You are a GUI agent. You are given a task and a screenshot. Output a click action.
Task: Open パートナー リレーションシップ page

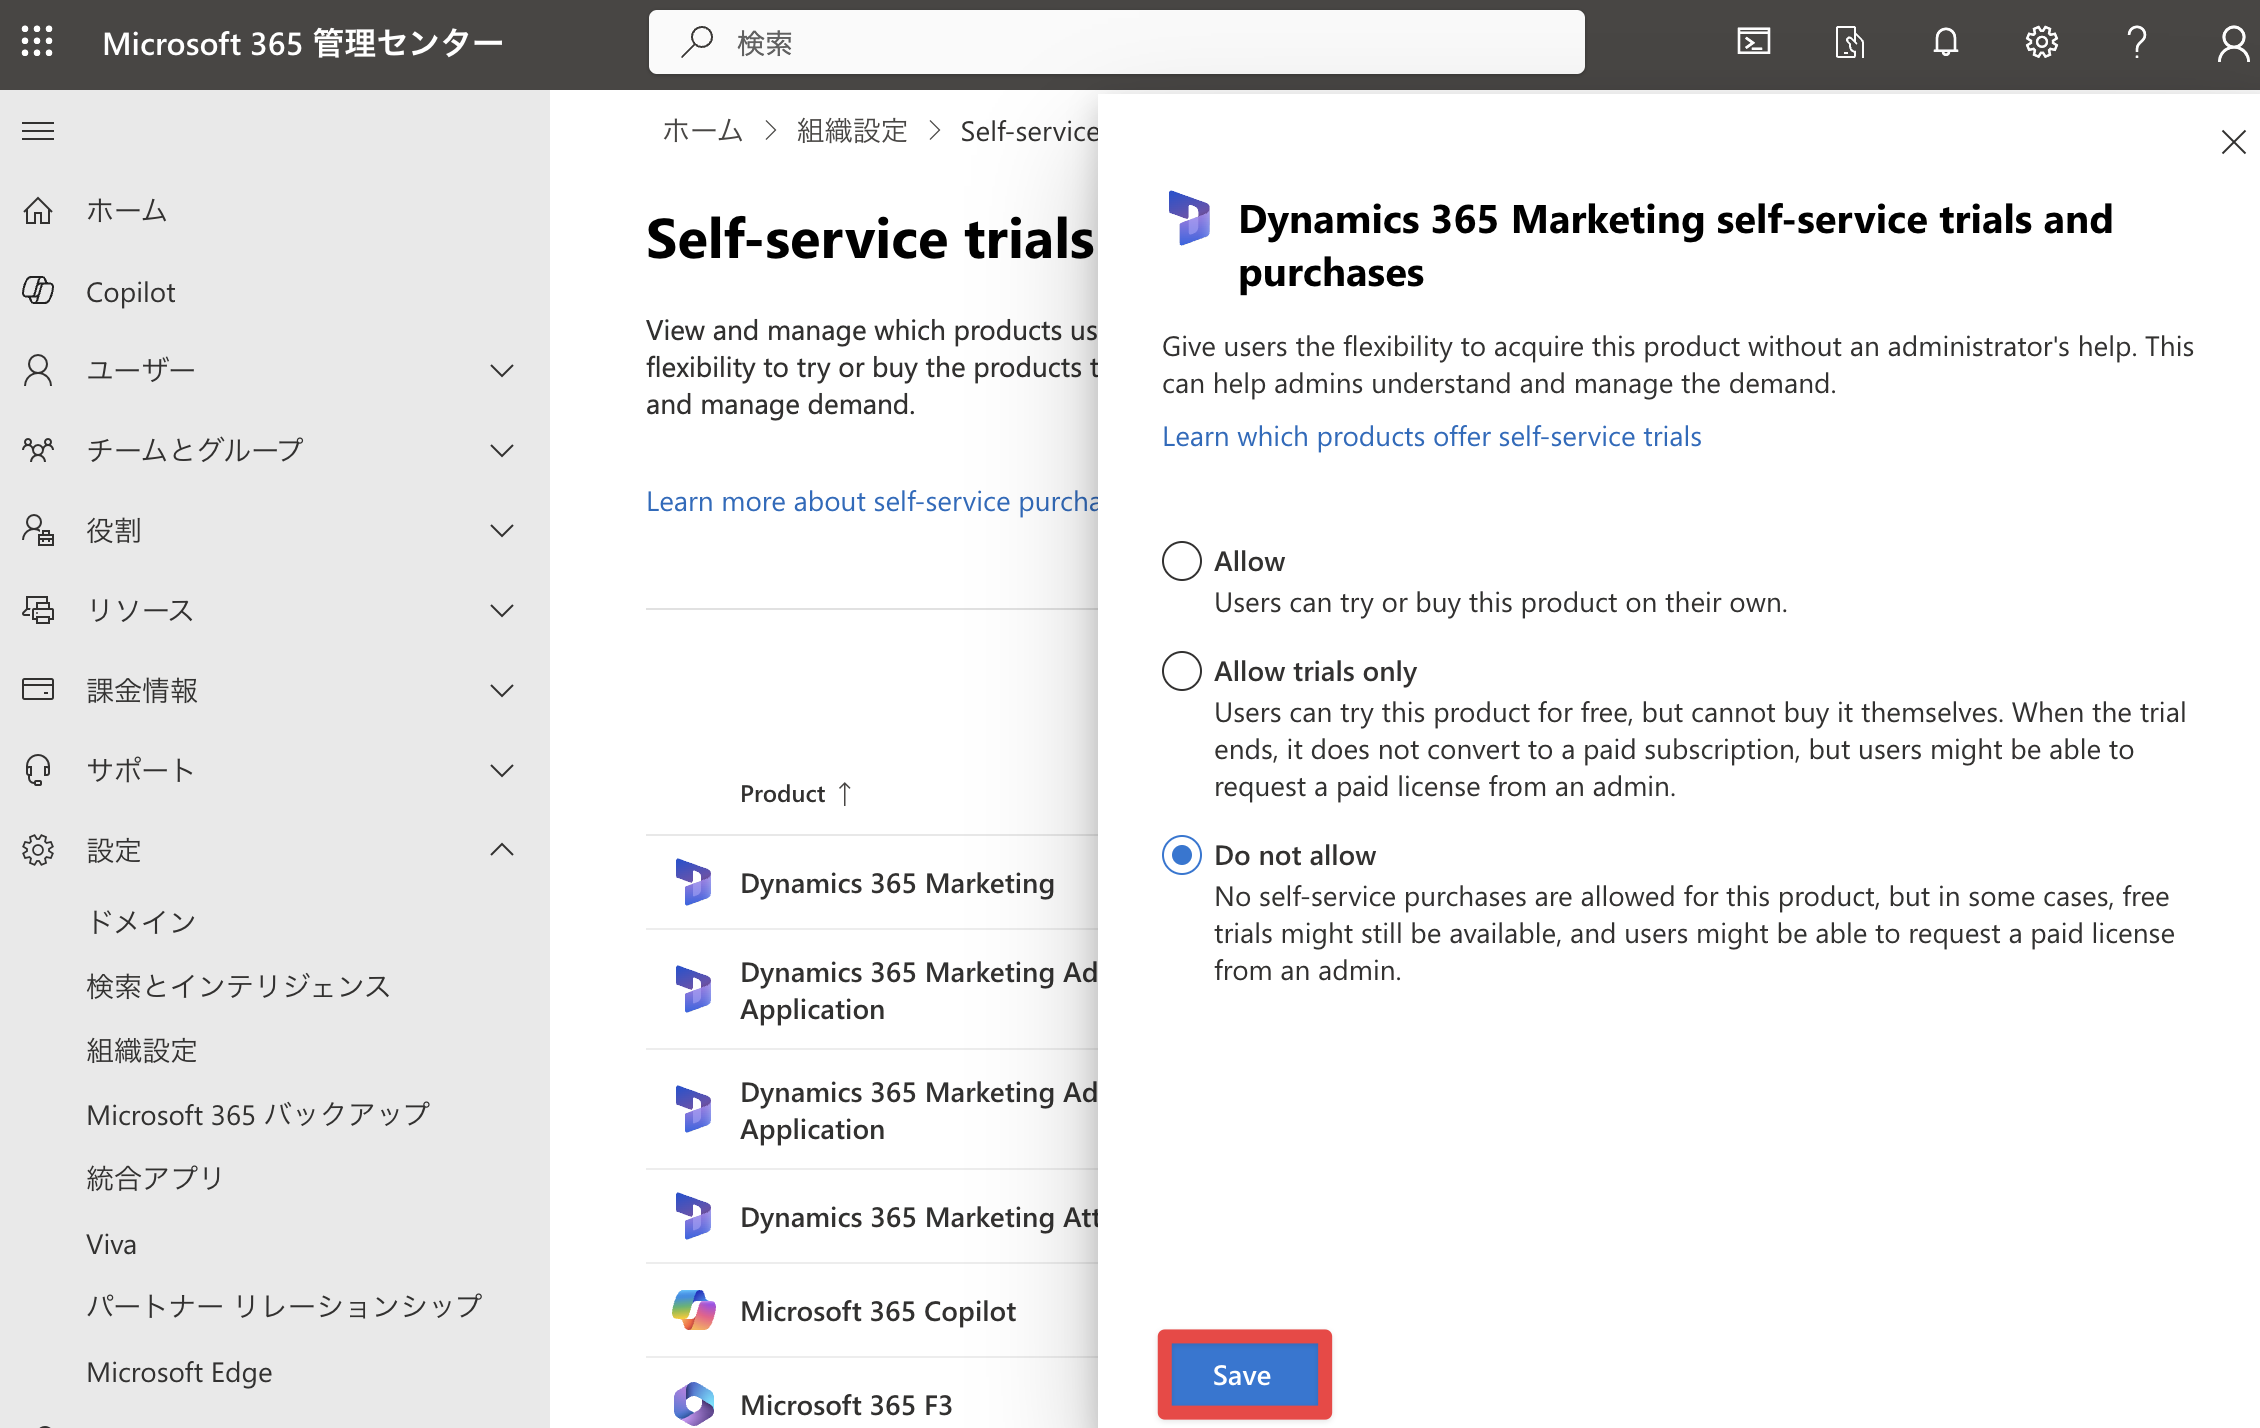click(x=285, y=1305)
